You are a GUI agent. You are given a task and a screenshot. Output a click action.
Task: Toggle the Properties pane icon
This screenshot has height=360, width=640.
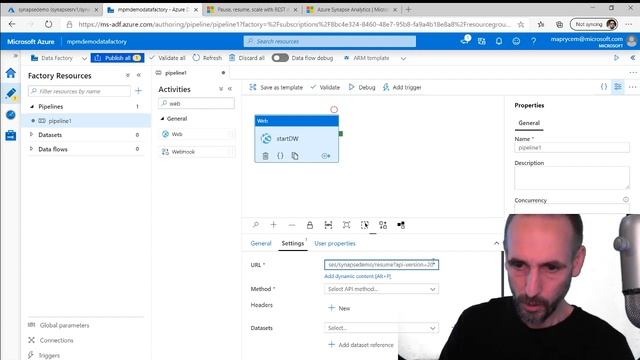(x=618, y=87)
